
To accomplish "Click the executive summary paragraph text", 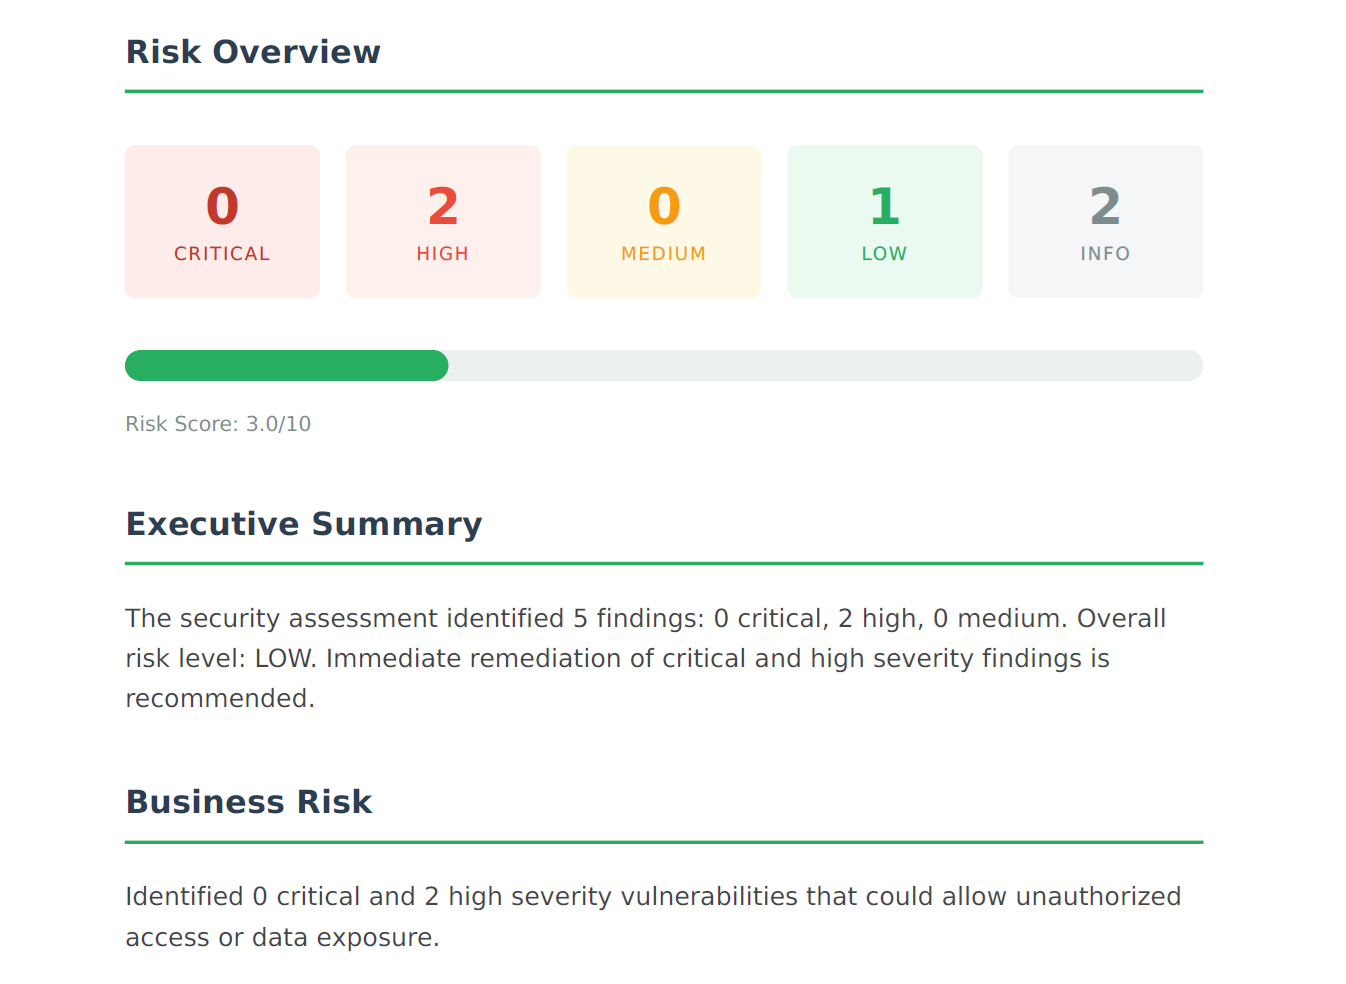I will (646, 658).
